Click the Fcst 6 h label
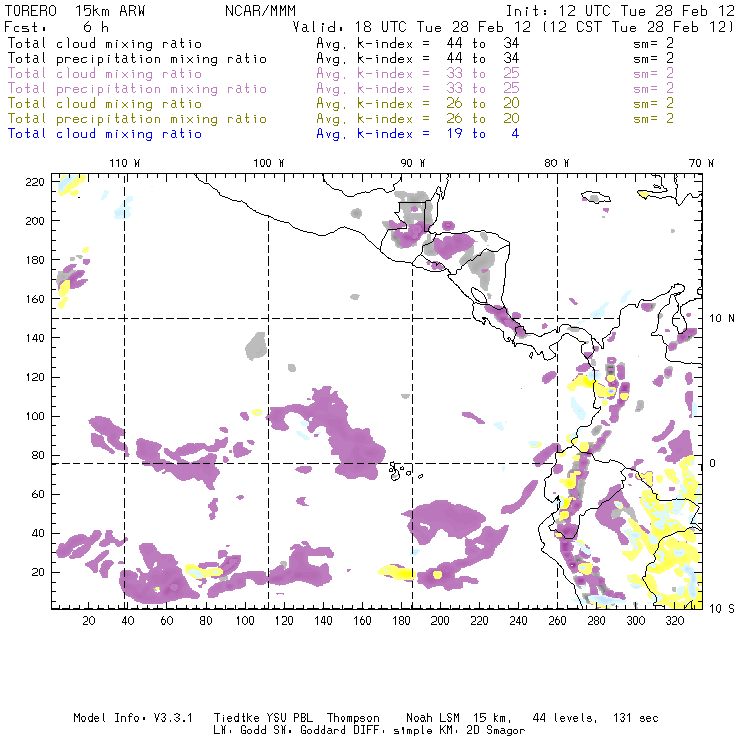 pos(57,26)
